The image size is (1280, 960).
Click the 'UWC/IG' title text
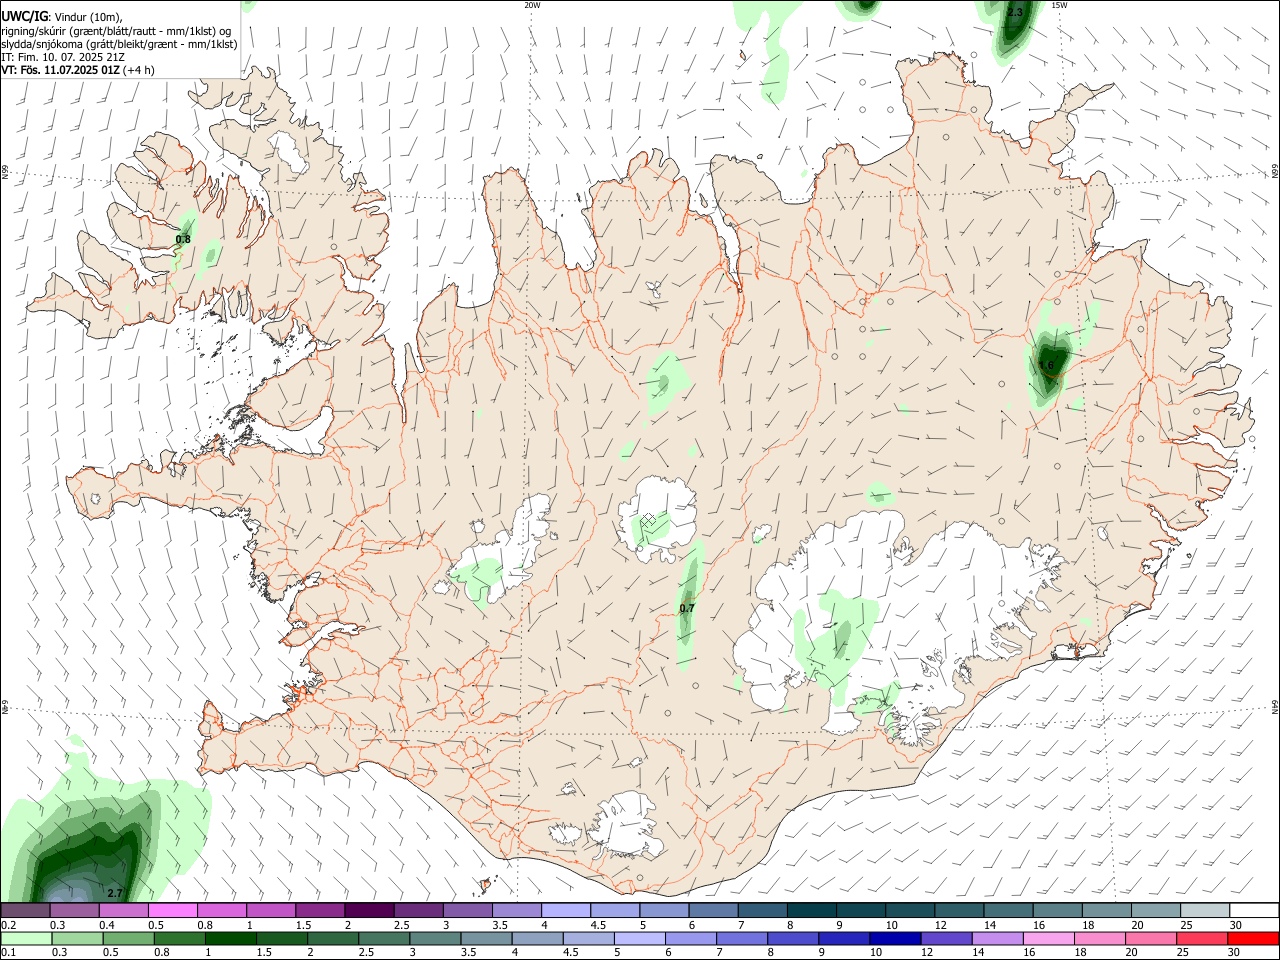point(24,16)
